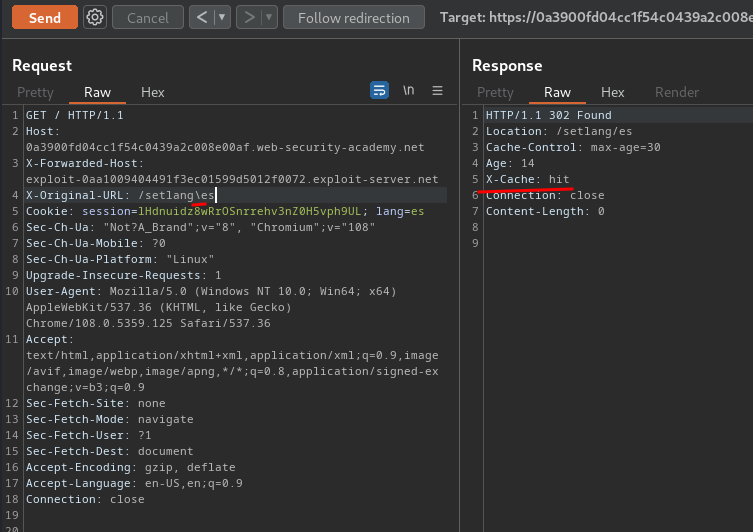
Task: Click the exploit-server.net host value
Action: tap(232, 179)
